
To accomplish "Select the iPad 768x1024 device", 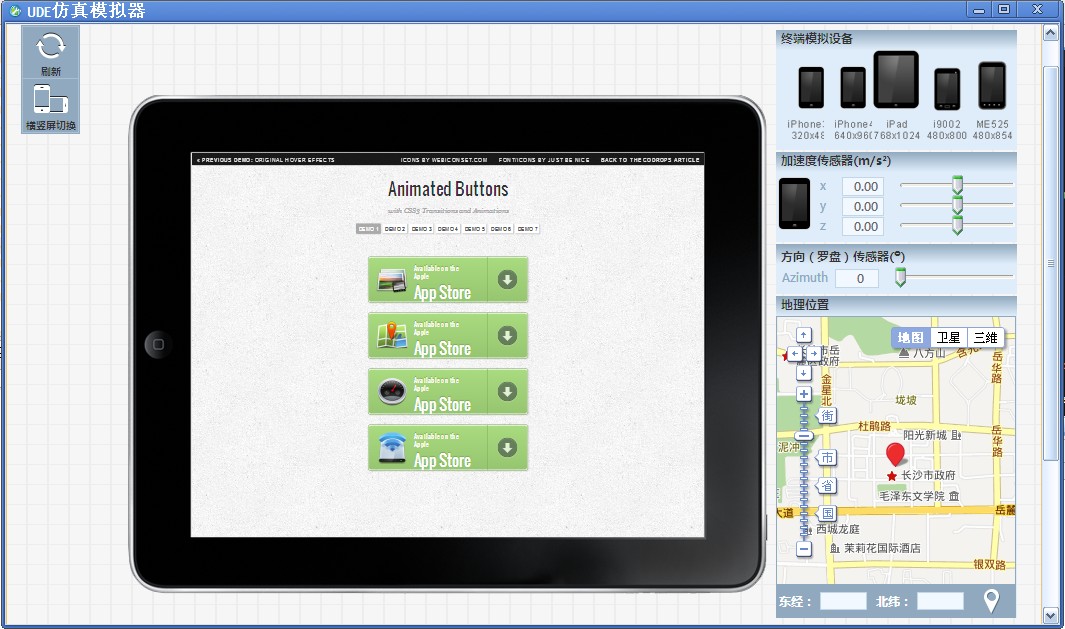I will [896, 79].
